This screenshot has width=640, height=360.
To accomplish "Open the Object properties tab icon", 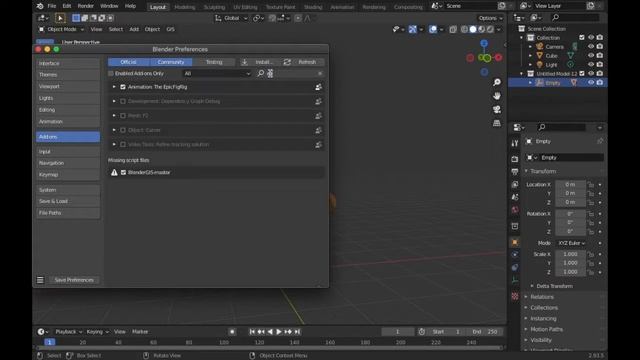I will (x=515, y=242).
